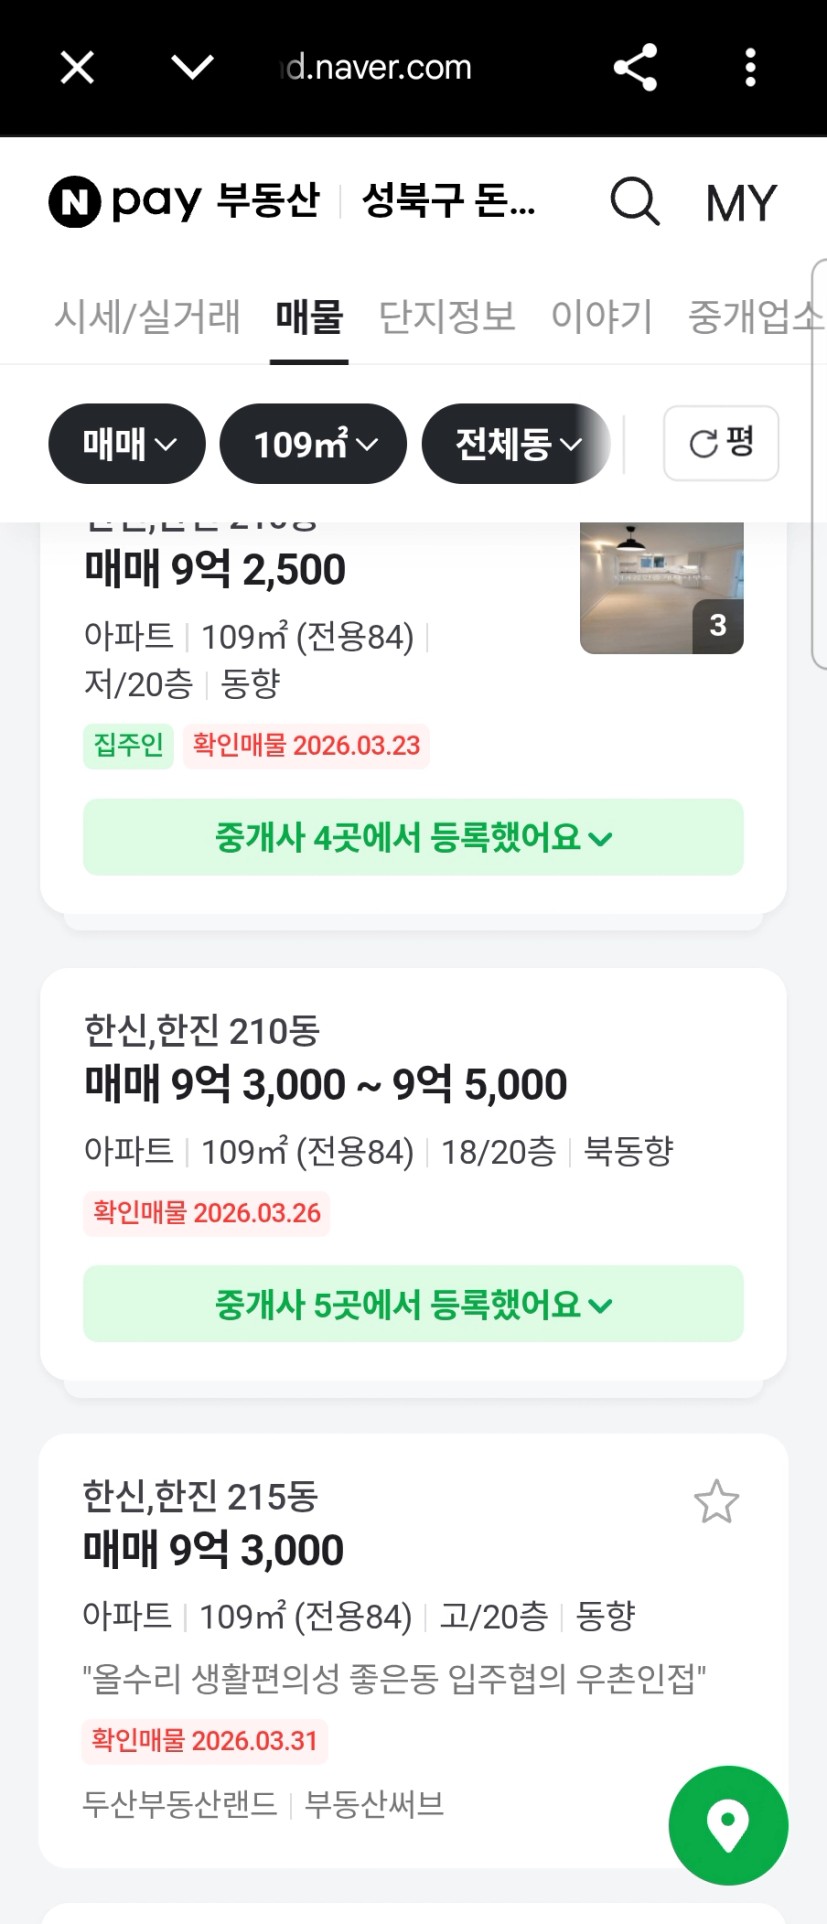Image resolution: width=827 pixels, height=1924 pixels.
Task: Open the 전체동 building filter dropdown
Action: [x=516, y=444]
